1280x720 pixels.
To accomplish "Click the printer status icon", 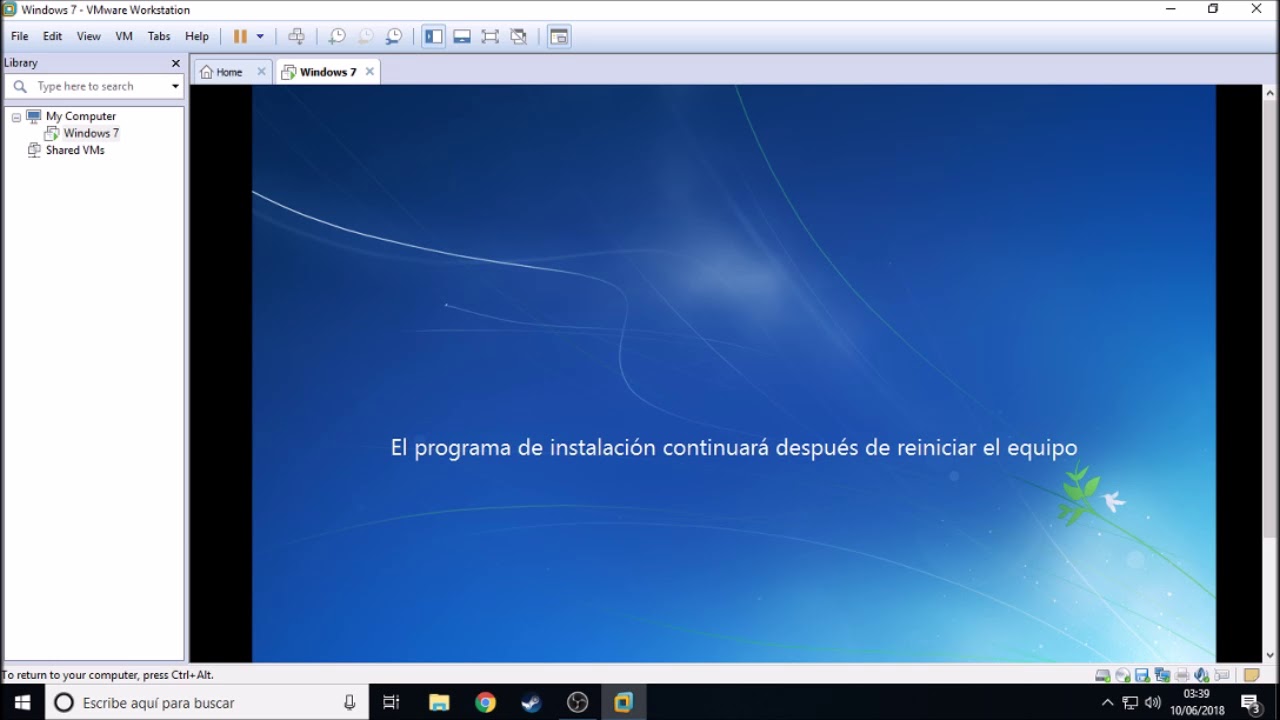I will pos(1182,675).
